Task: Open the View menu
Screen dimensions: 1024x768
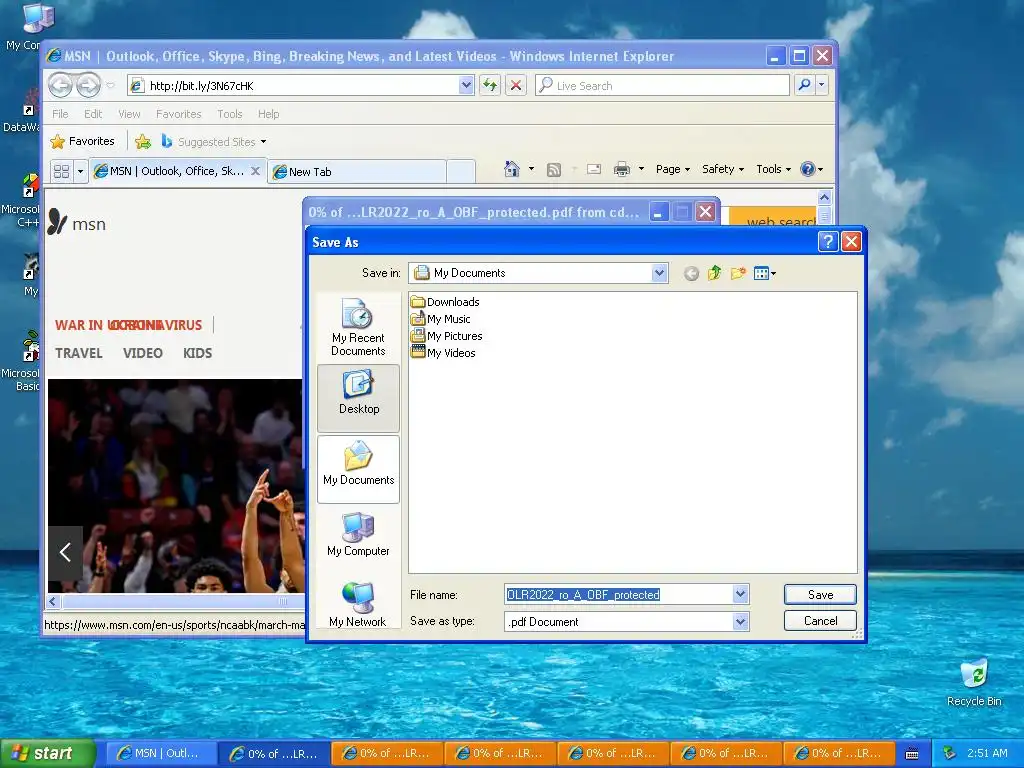Action: click(x=129, y=114)
